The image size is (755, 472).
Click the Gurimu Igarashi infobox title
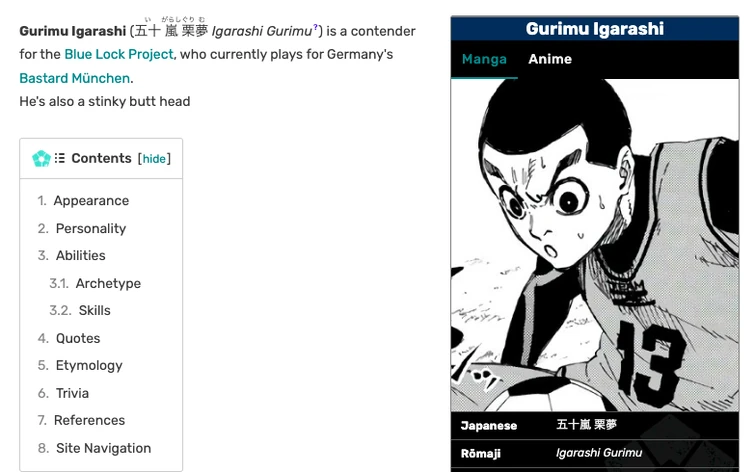coord(595,29)
